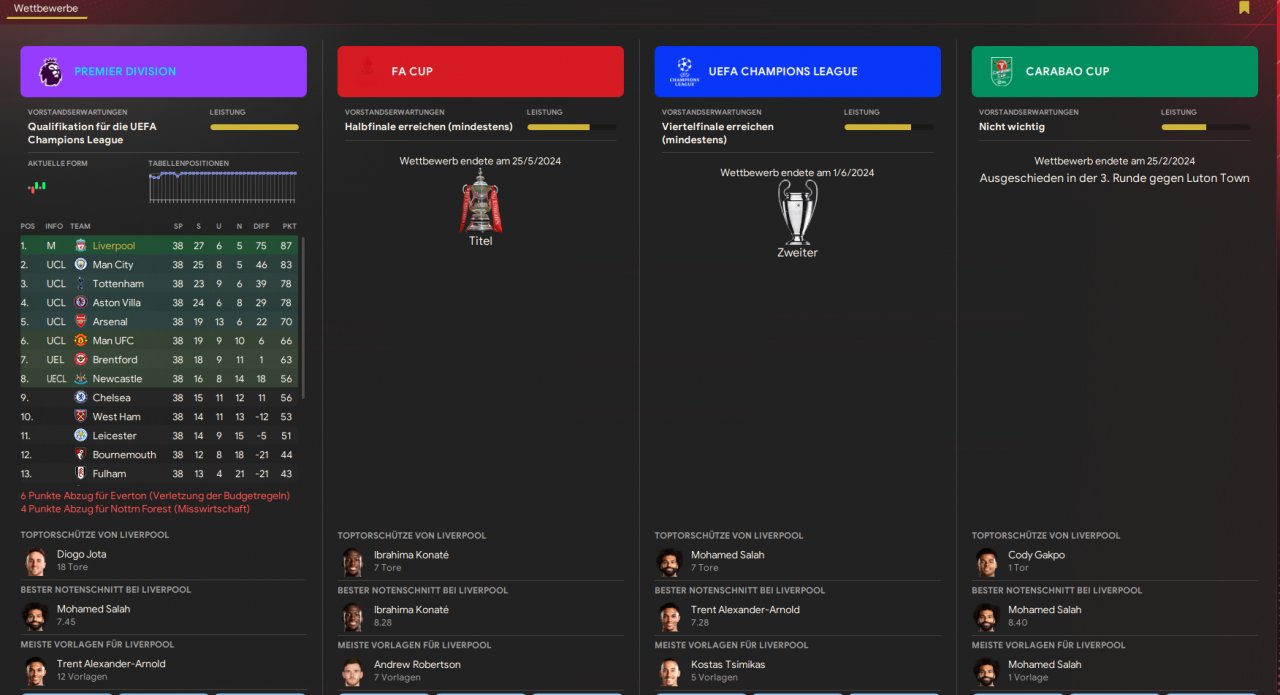Viewport: 1280px width, 695px height.
Task: Click the UEFA Champions League logo
Action: coord(684,71)
